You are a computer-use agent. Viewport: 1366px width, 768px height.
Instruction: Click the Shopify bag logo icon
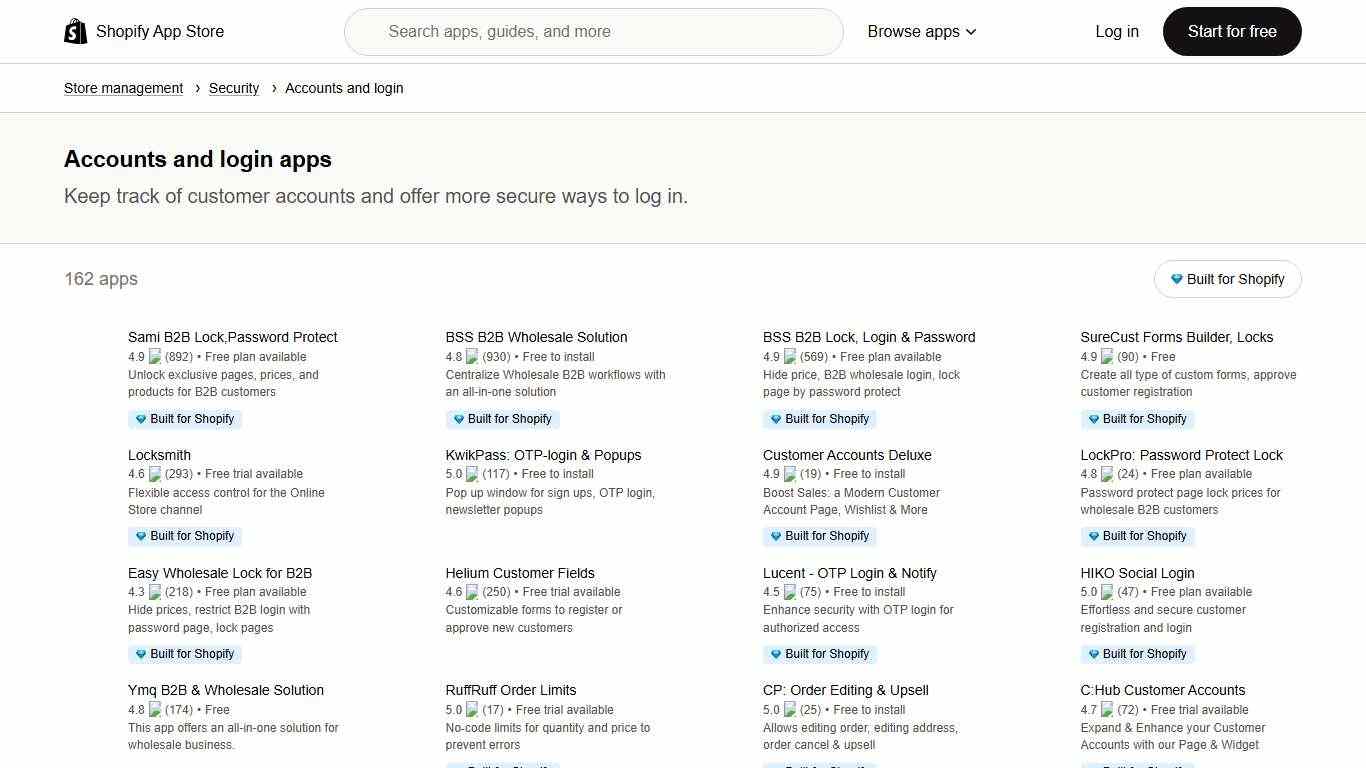point(75,31)
